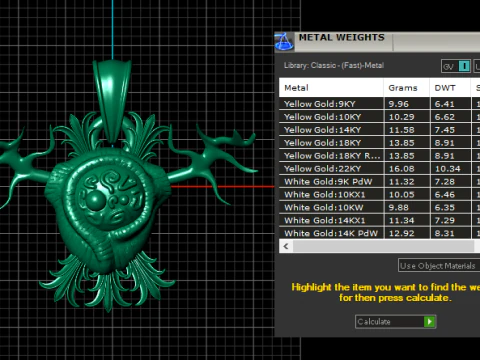Select the Yellow Gold:18KY row

(x=379, y=143)
